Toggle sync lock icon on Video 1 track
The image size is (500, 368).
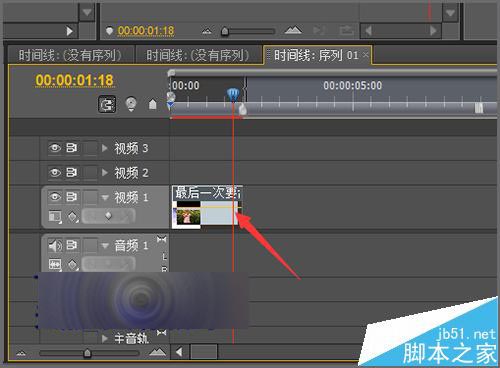coord(72,197)
